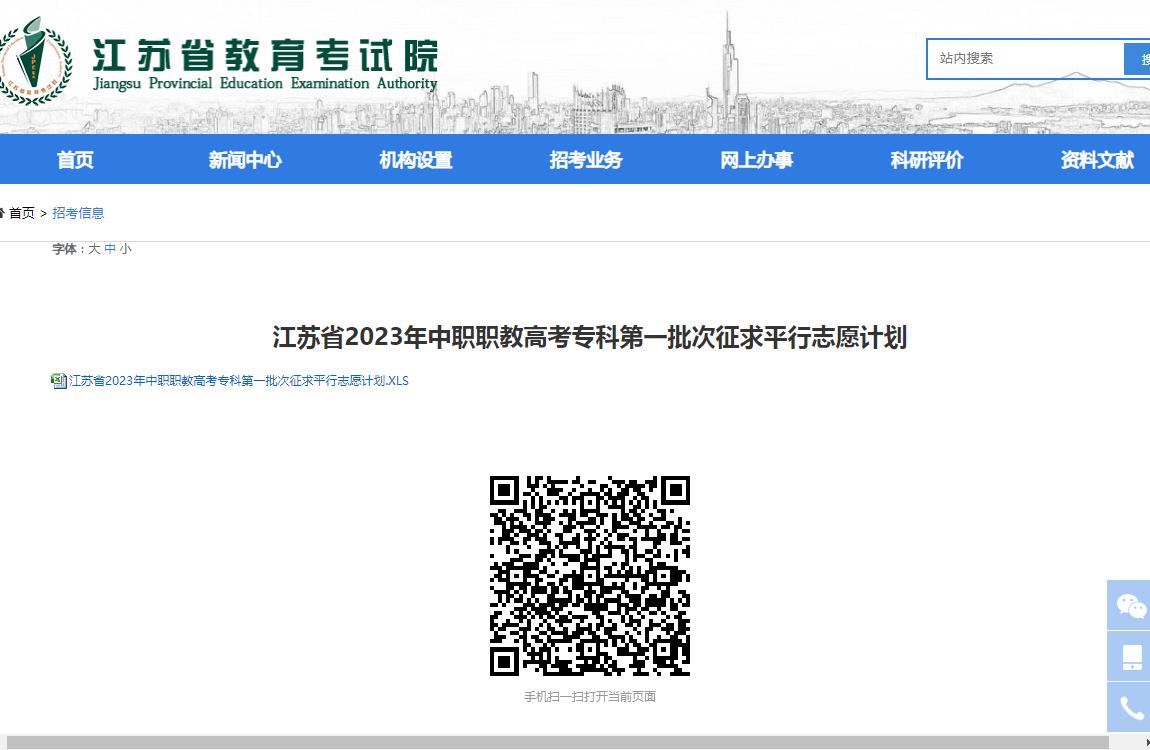
Task: Click the horizontal scrollbar at page bottom
Action: coord(557,743)
